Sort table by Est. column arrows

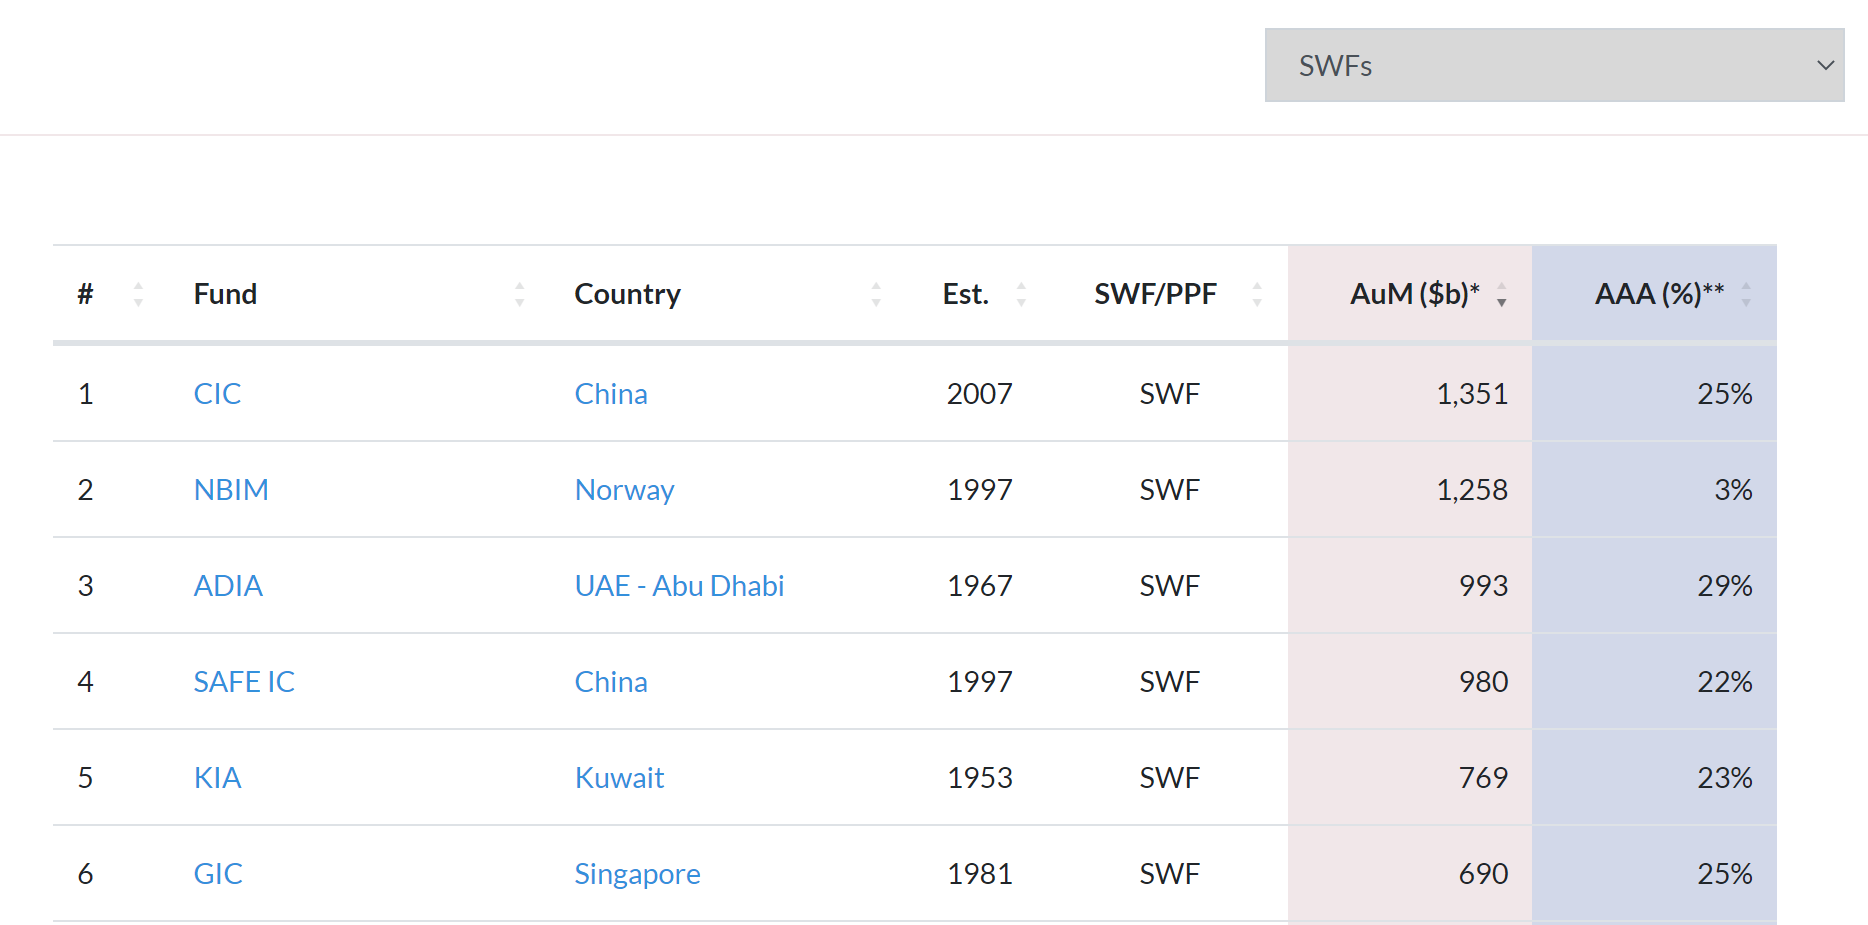pyautogui.click(x=1021, y=294)
